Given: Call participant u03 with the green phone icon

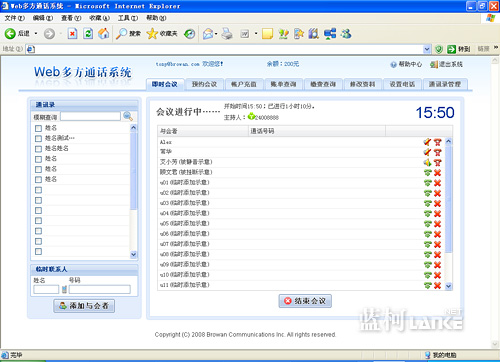Looking at the screenshot, I should tap(427, 203).
